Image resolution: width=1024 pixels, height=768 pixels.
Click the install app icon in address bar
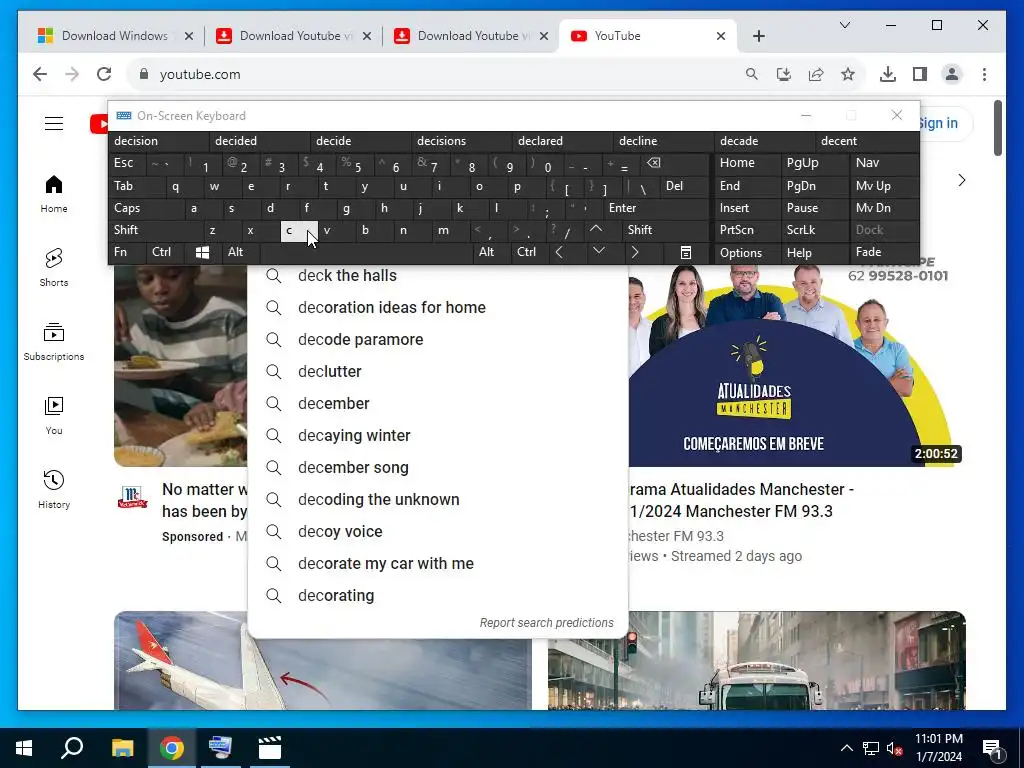[x=784, y=74]
